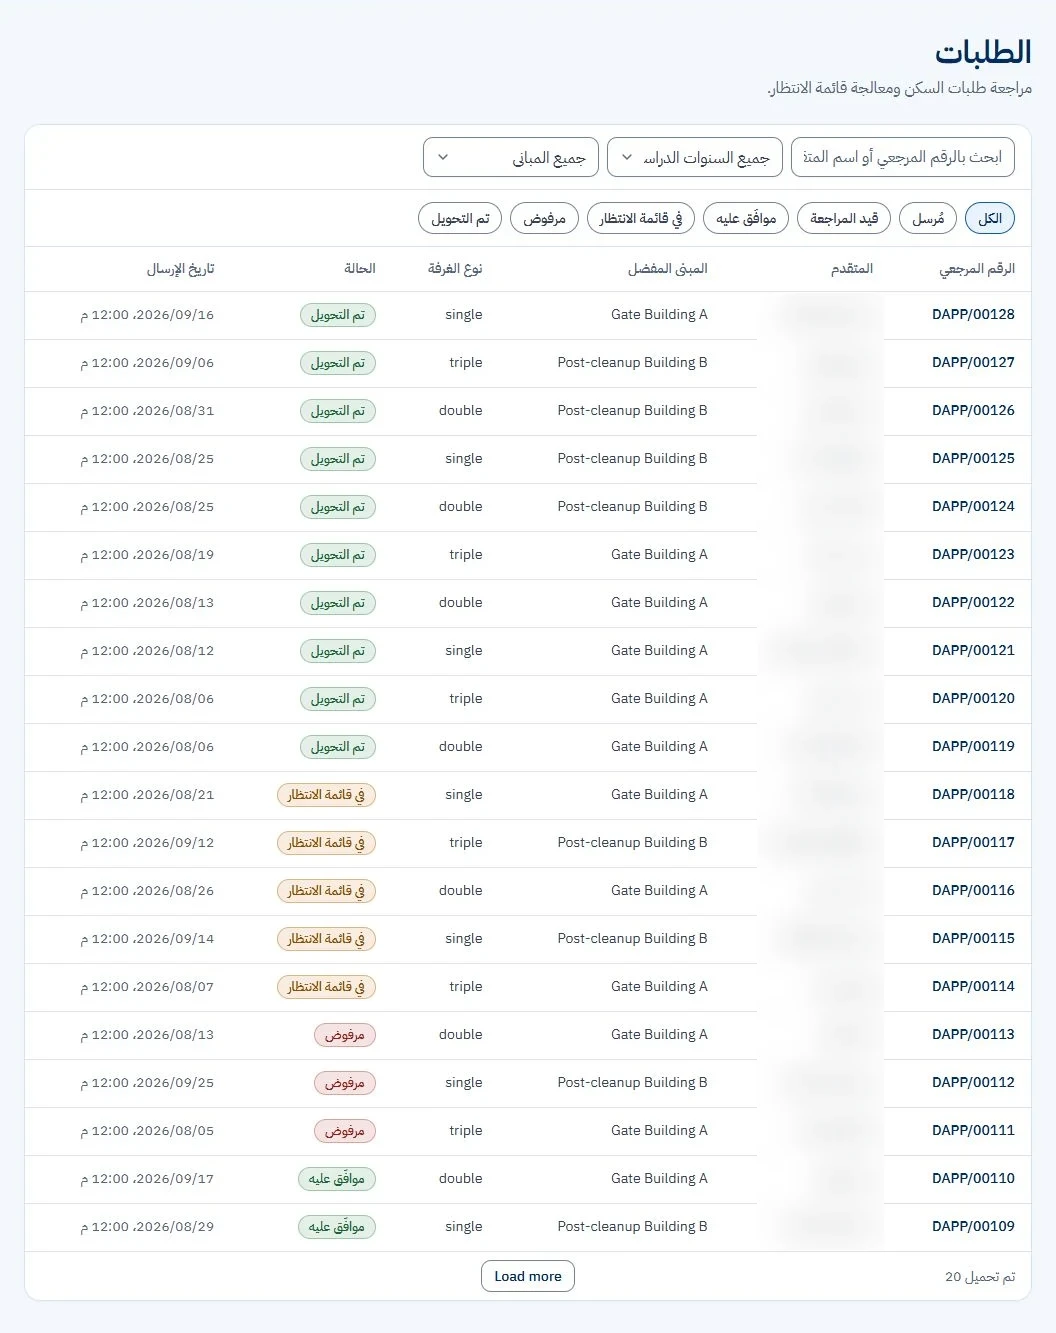Filter by مرفوض status chip

[x=544, y=218]
